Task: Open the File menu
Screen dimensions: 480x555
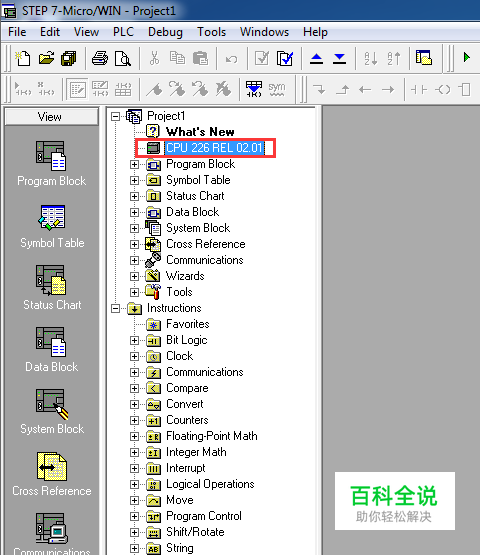Action: point(17,32)
